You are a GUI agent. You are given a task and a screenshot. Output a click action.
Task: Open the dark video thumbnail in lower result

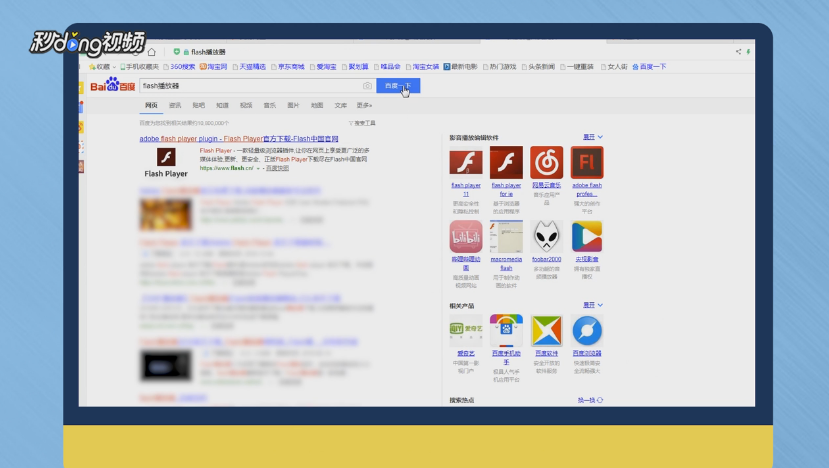click(x=166, y=365)
